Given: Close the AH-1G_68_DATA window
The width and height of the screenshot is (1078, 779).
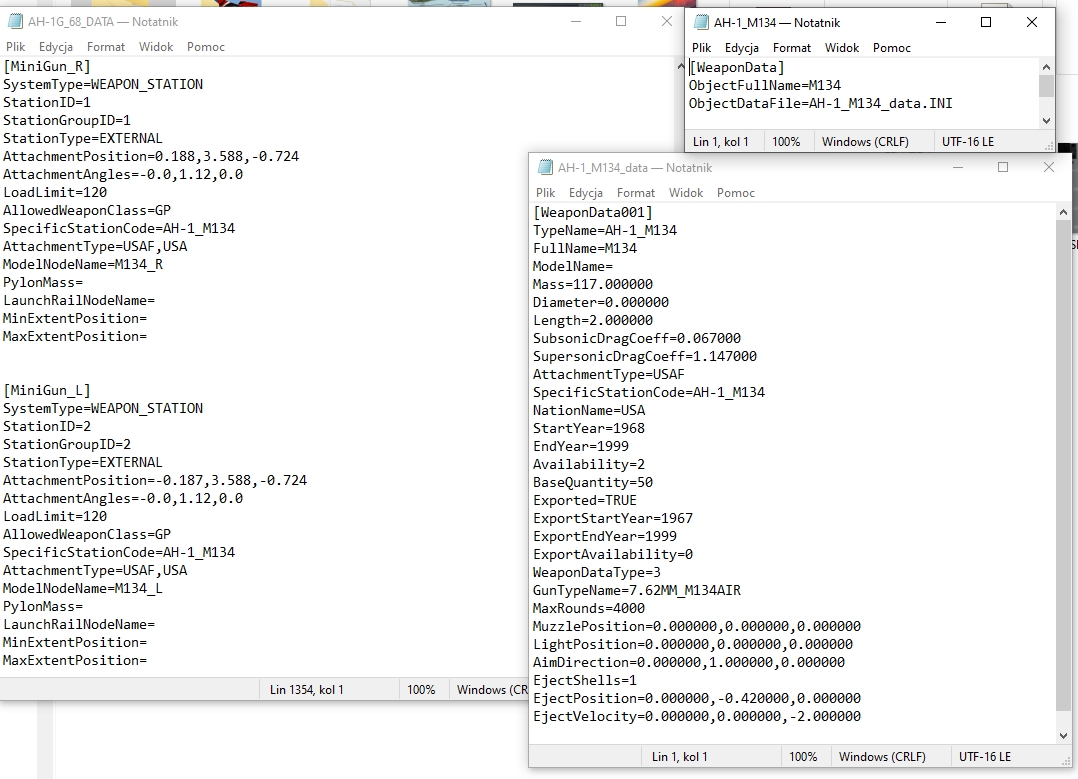Looking at the screenshot, I should point(666,21).
